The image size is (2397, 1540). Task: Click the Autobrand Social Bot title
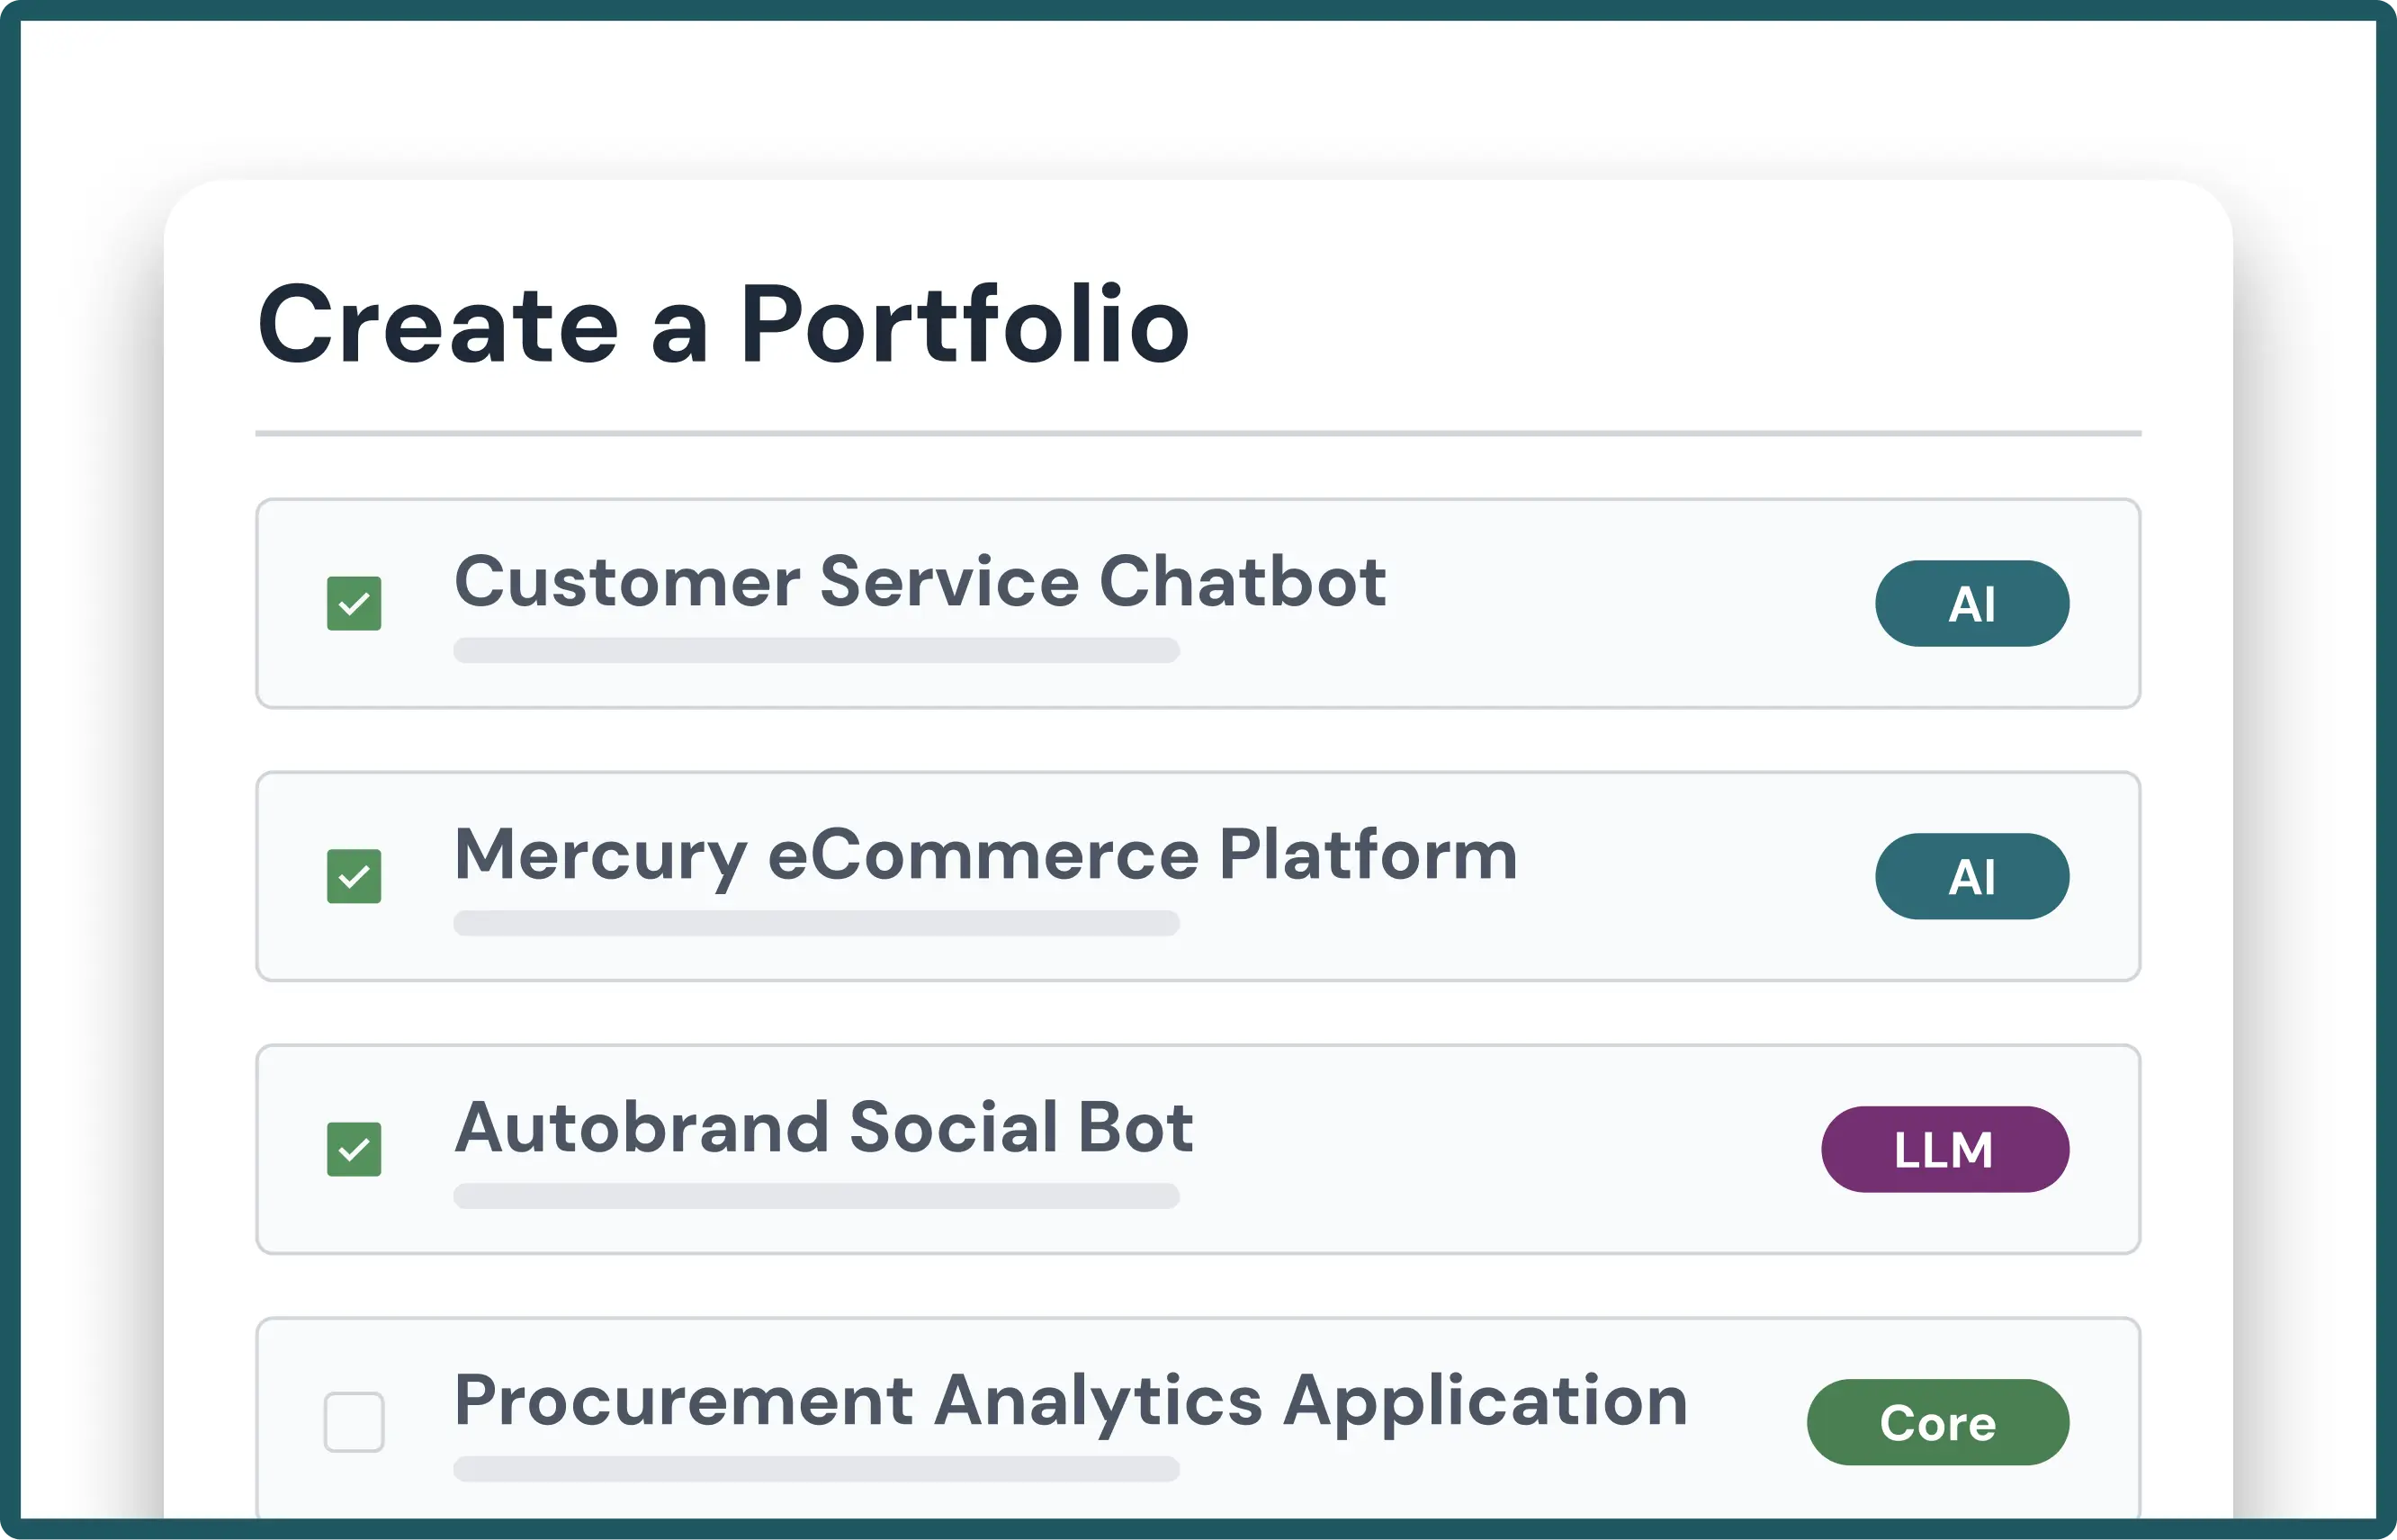point(823,1128)
